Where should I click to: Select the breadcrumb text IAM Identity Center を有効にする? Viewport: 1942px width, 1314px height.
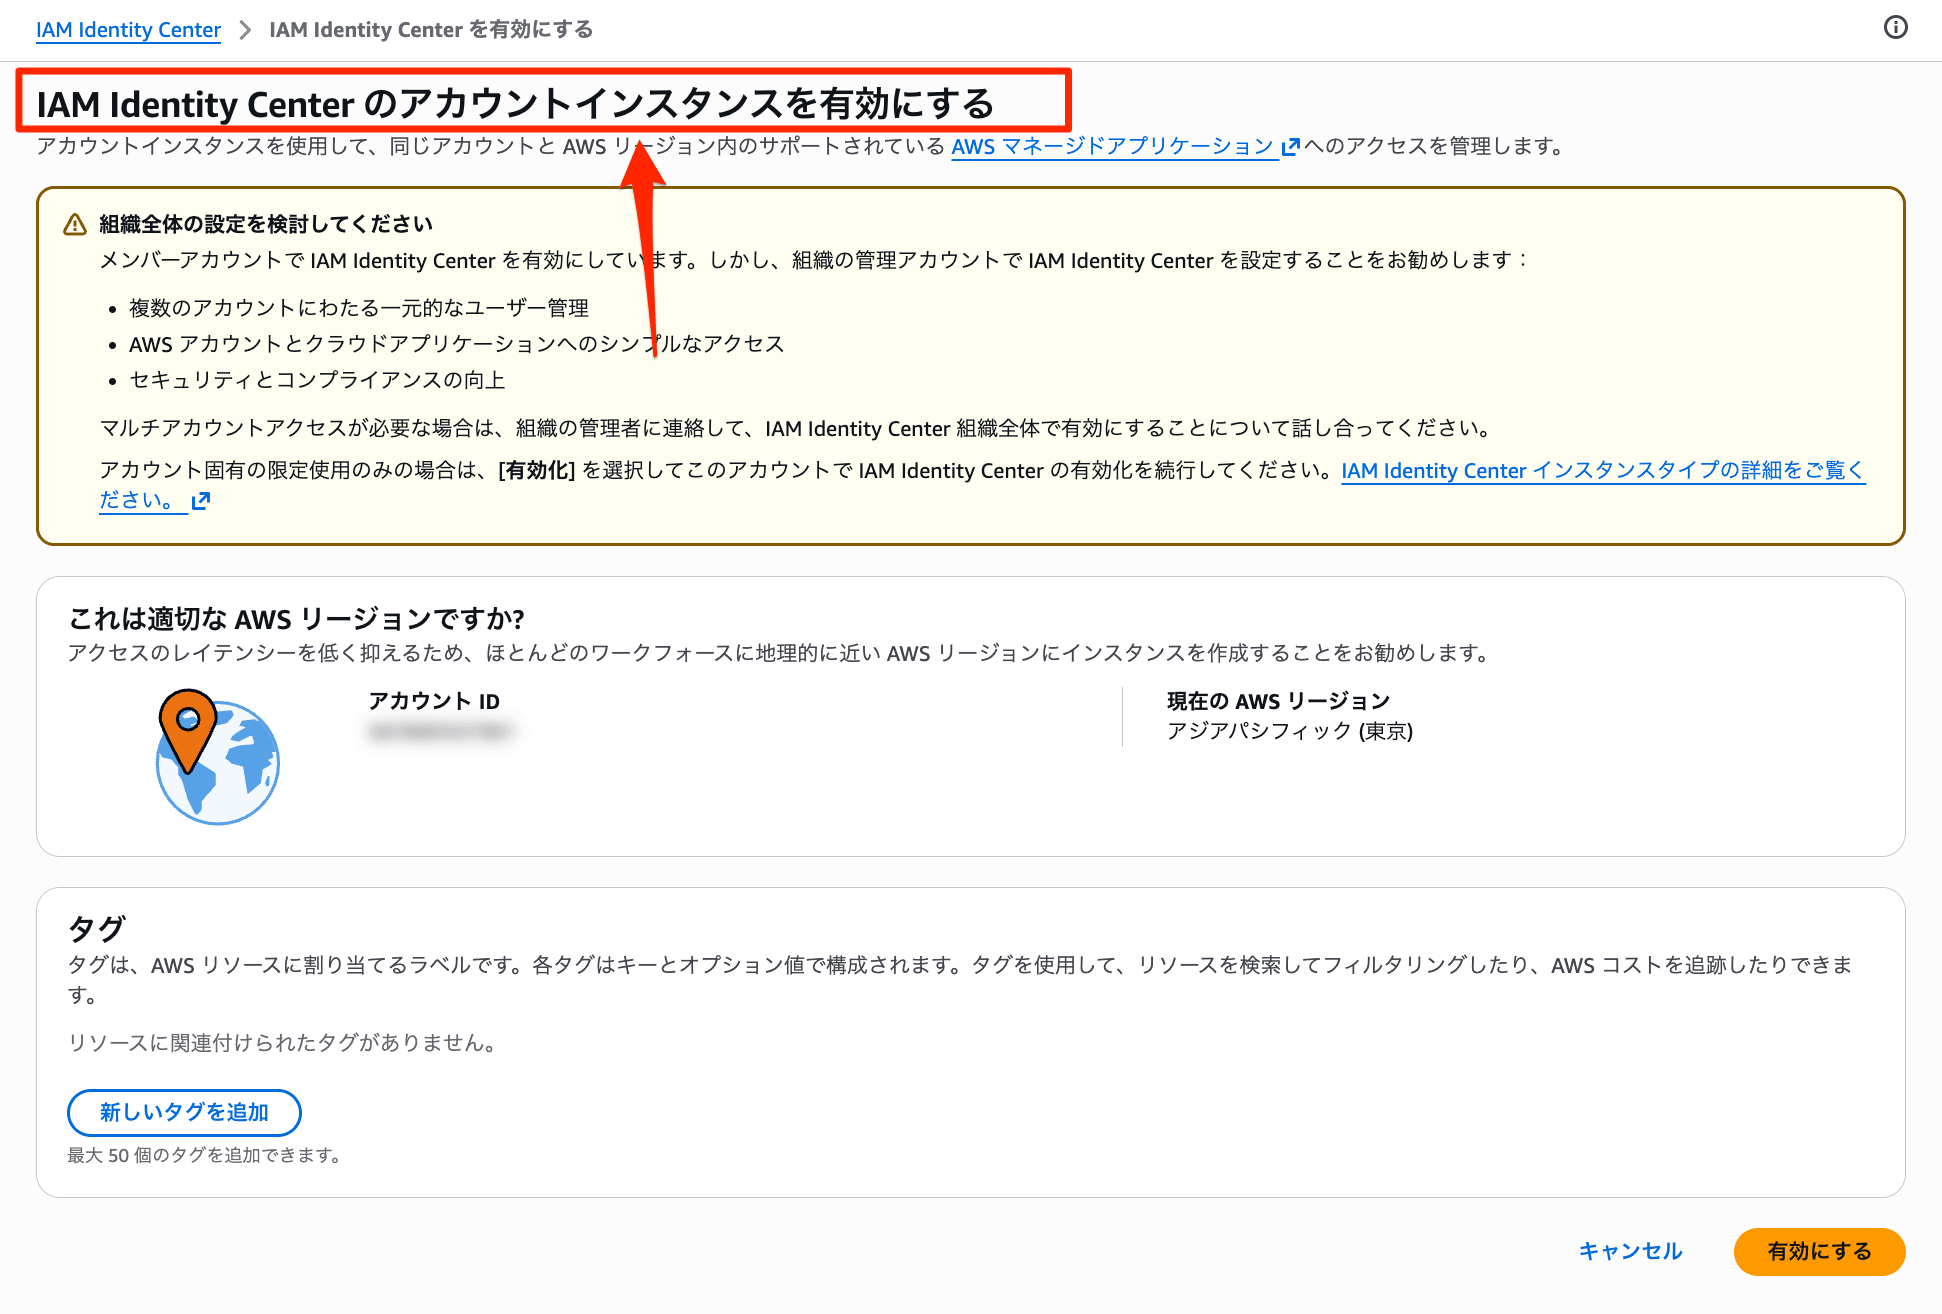click(430, 29)
